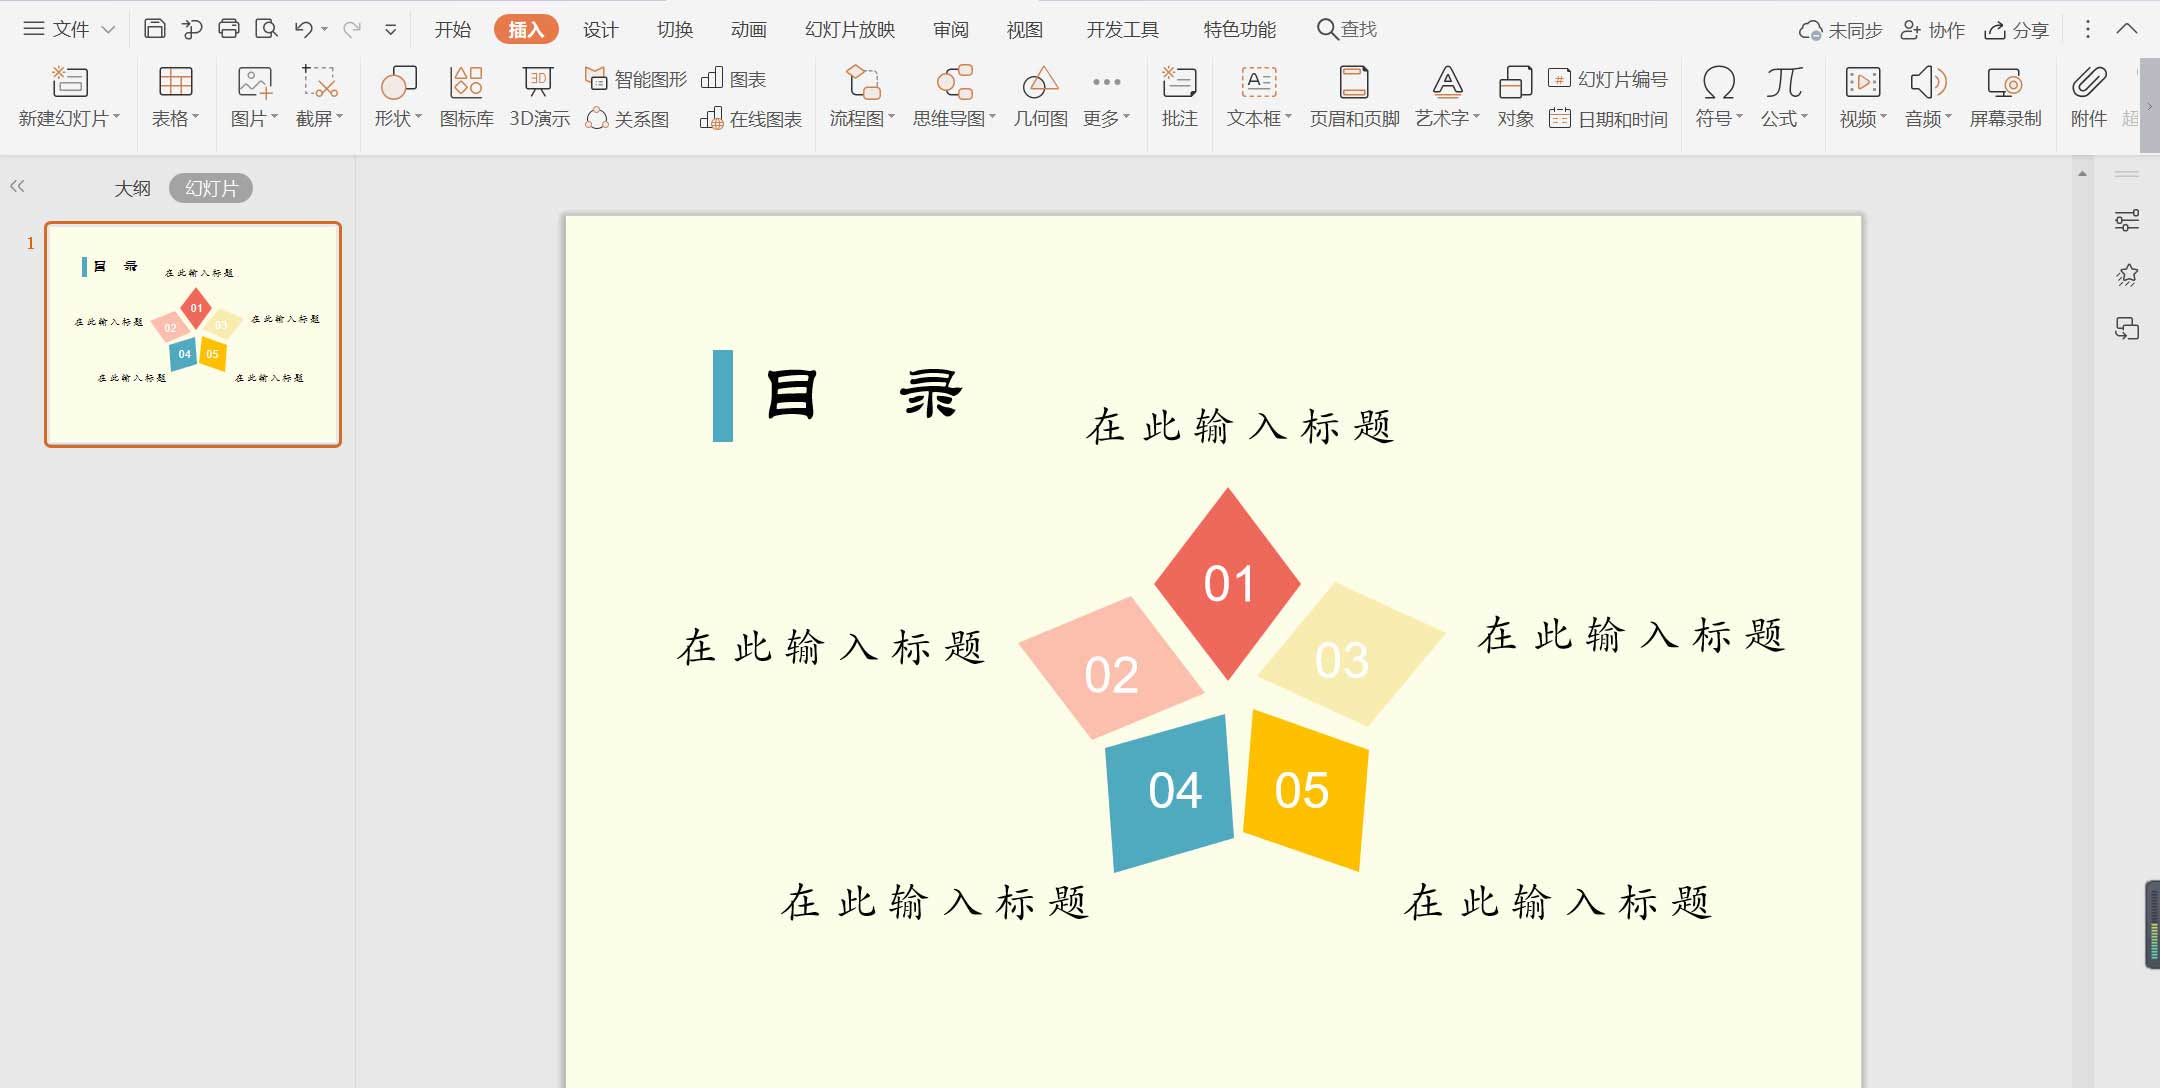
Task: Select the red 01 diamond shape
Action: [x=1228, y=583]
